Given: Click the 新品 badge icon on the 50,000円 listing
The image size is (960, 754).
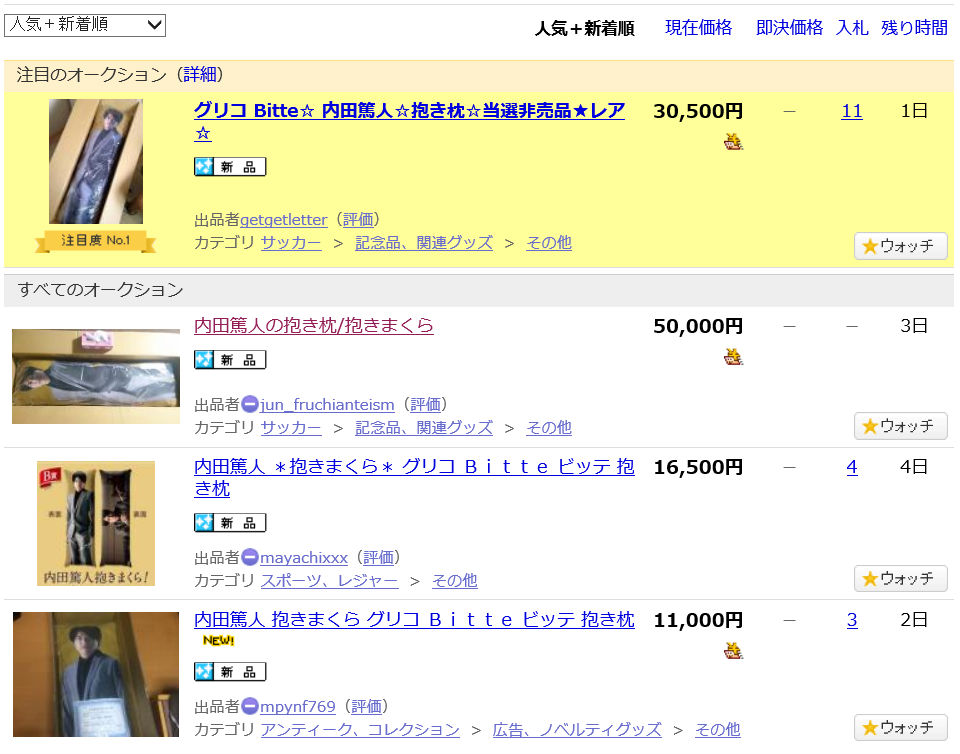Looking at the screenshot, I should click(230, 360).
